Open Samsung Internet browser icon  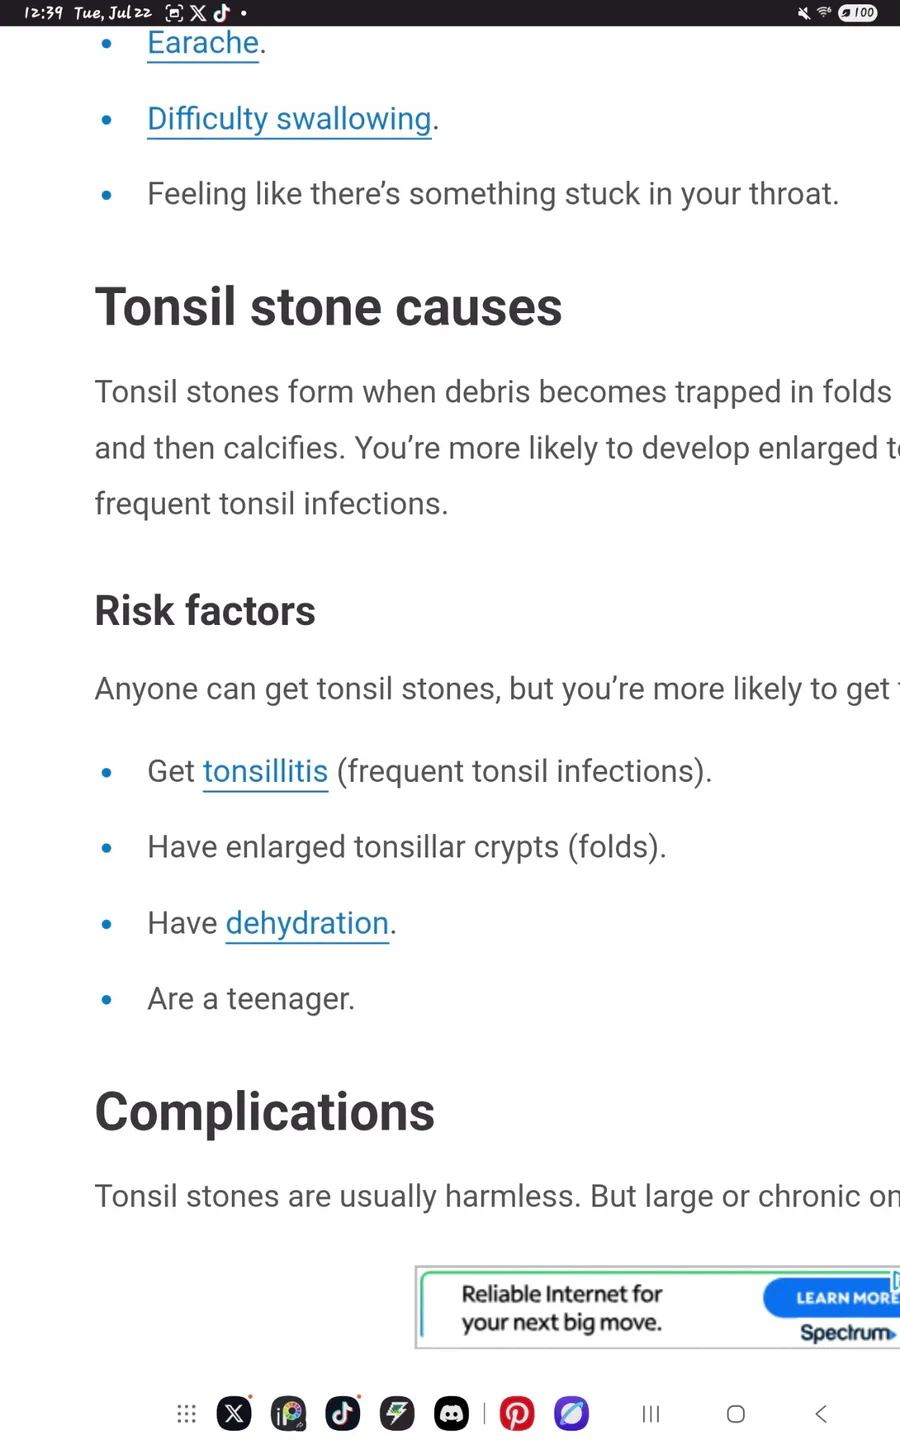571,1414
